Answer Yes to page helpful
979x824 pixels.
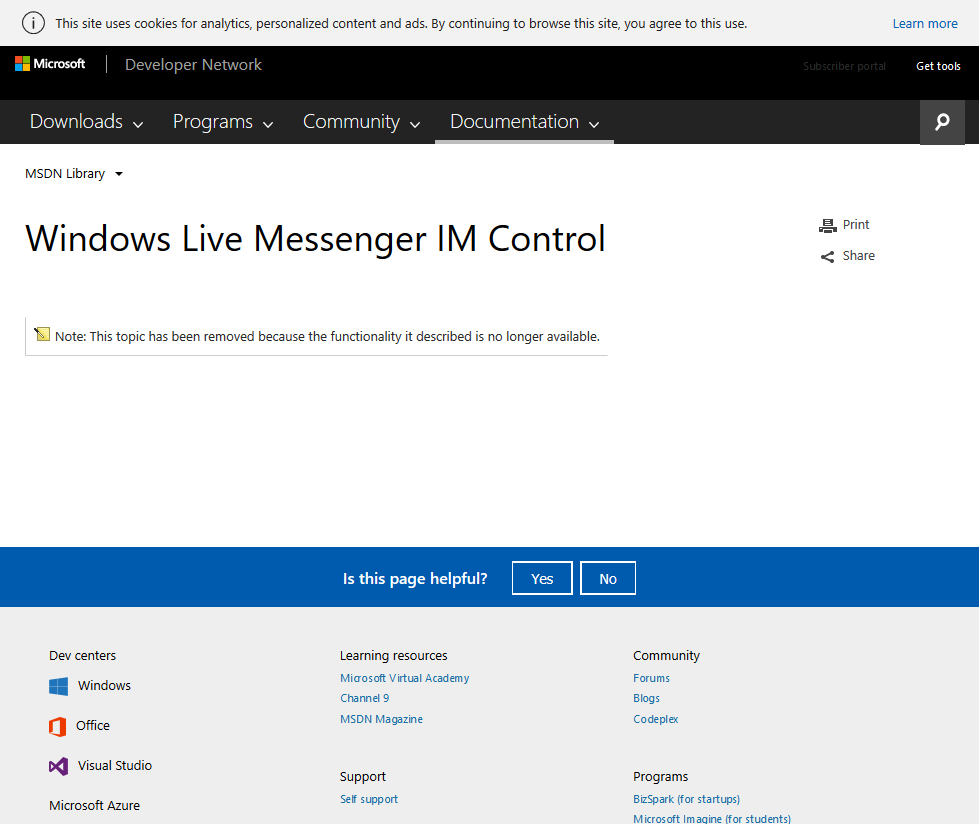tap(542, 578)
